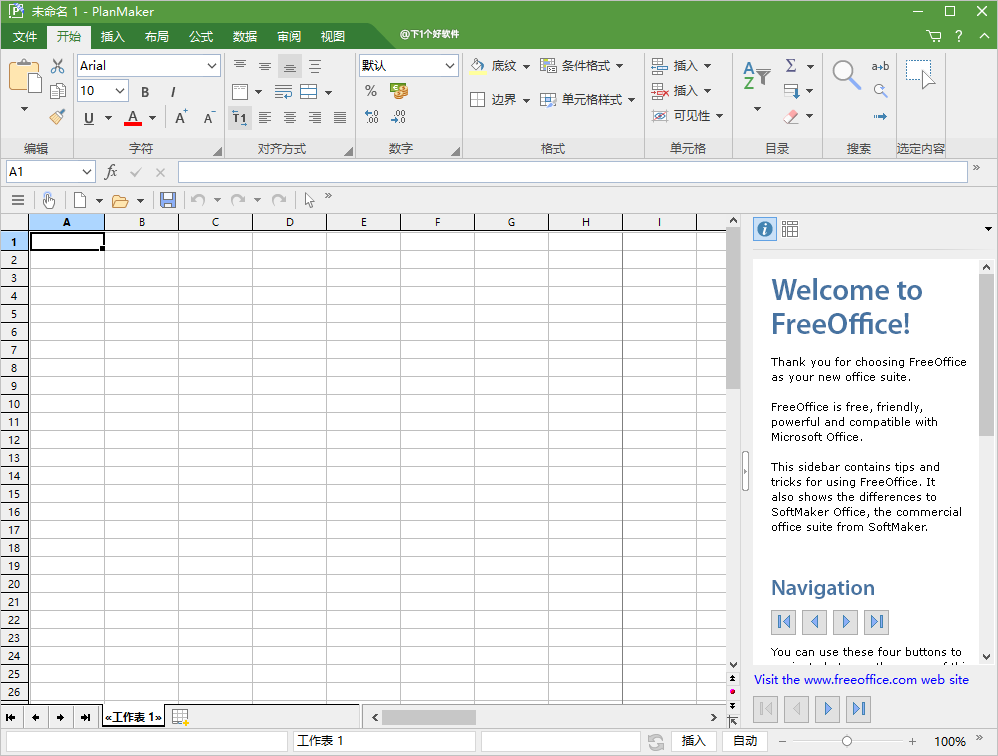
Task: Click the currency coins format icon
Action: coord(399,91)
